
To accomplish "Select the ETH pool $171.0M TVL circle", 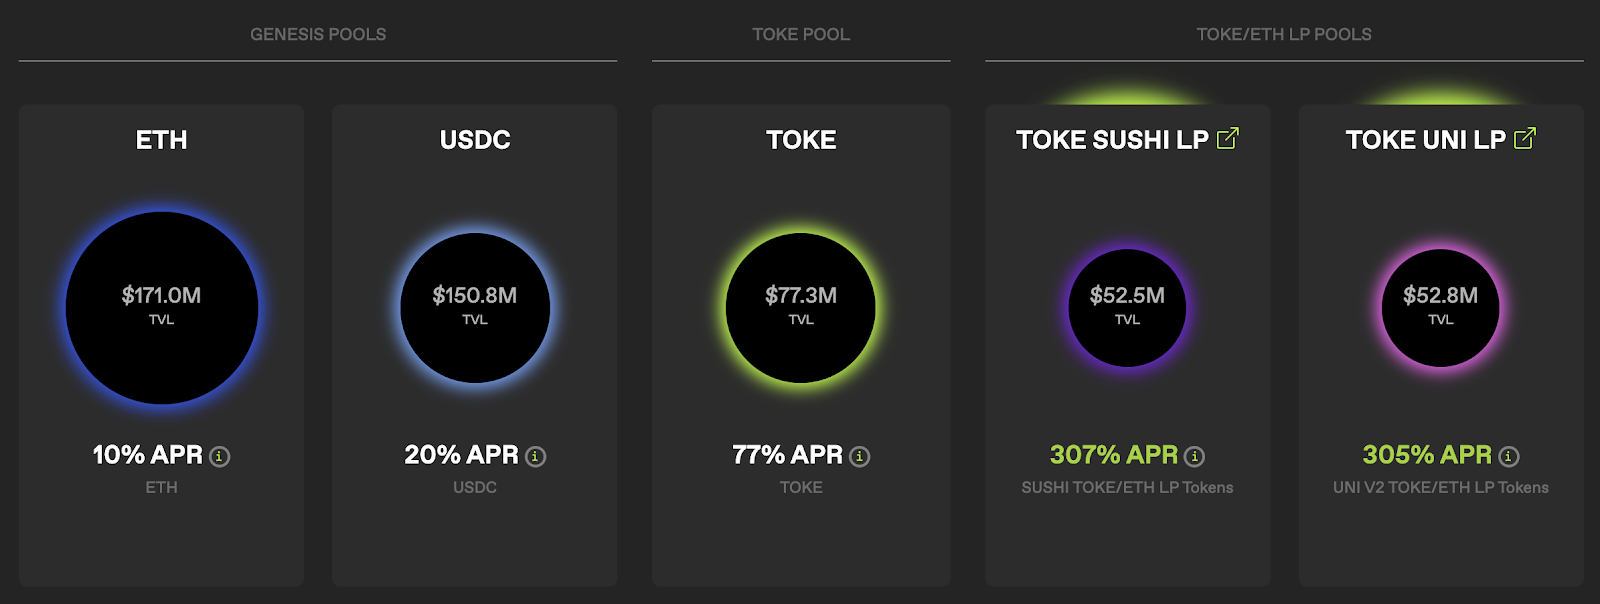I will 162,308.
